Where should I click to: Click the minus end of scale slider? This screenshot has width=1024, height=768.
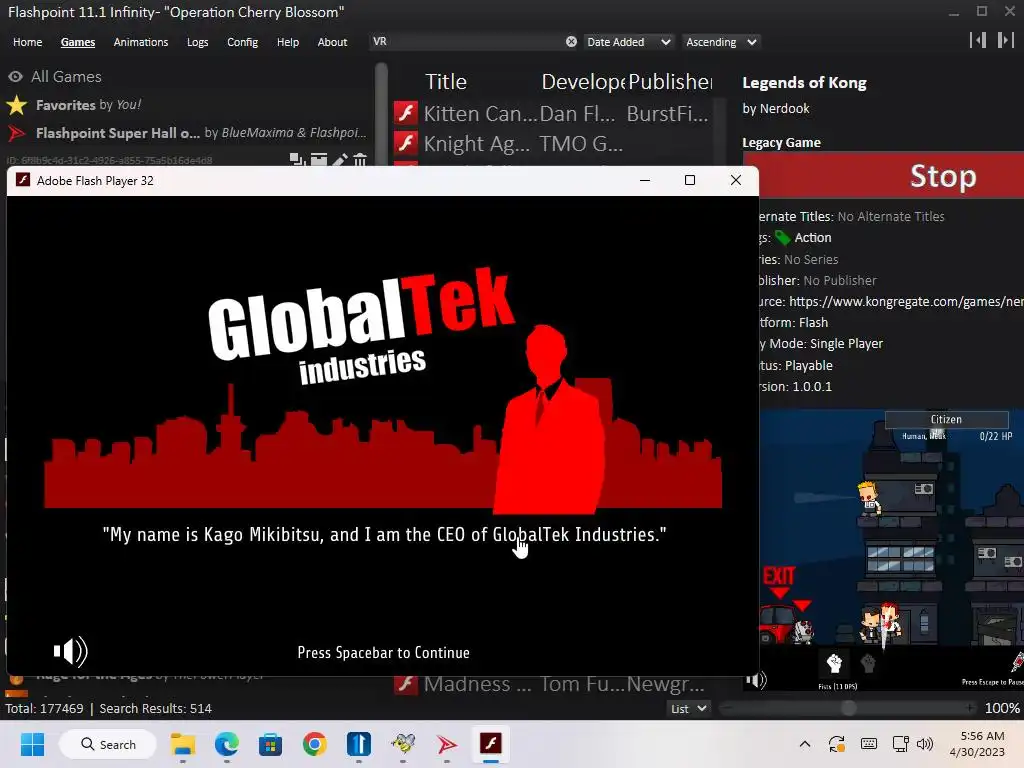tap(728, 709)
